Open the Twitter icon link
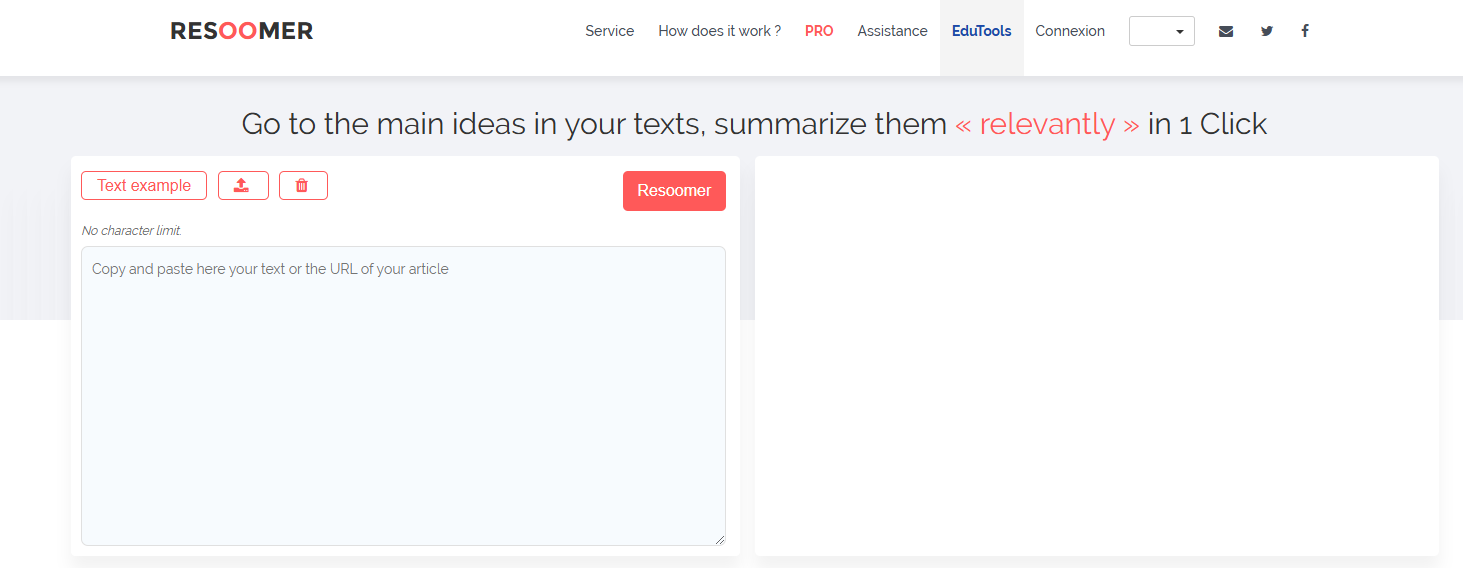Viewport: 1463px width, 568px height. (x=1267, y=31)
